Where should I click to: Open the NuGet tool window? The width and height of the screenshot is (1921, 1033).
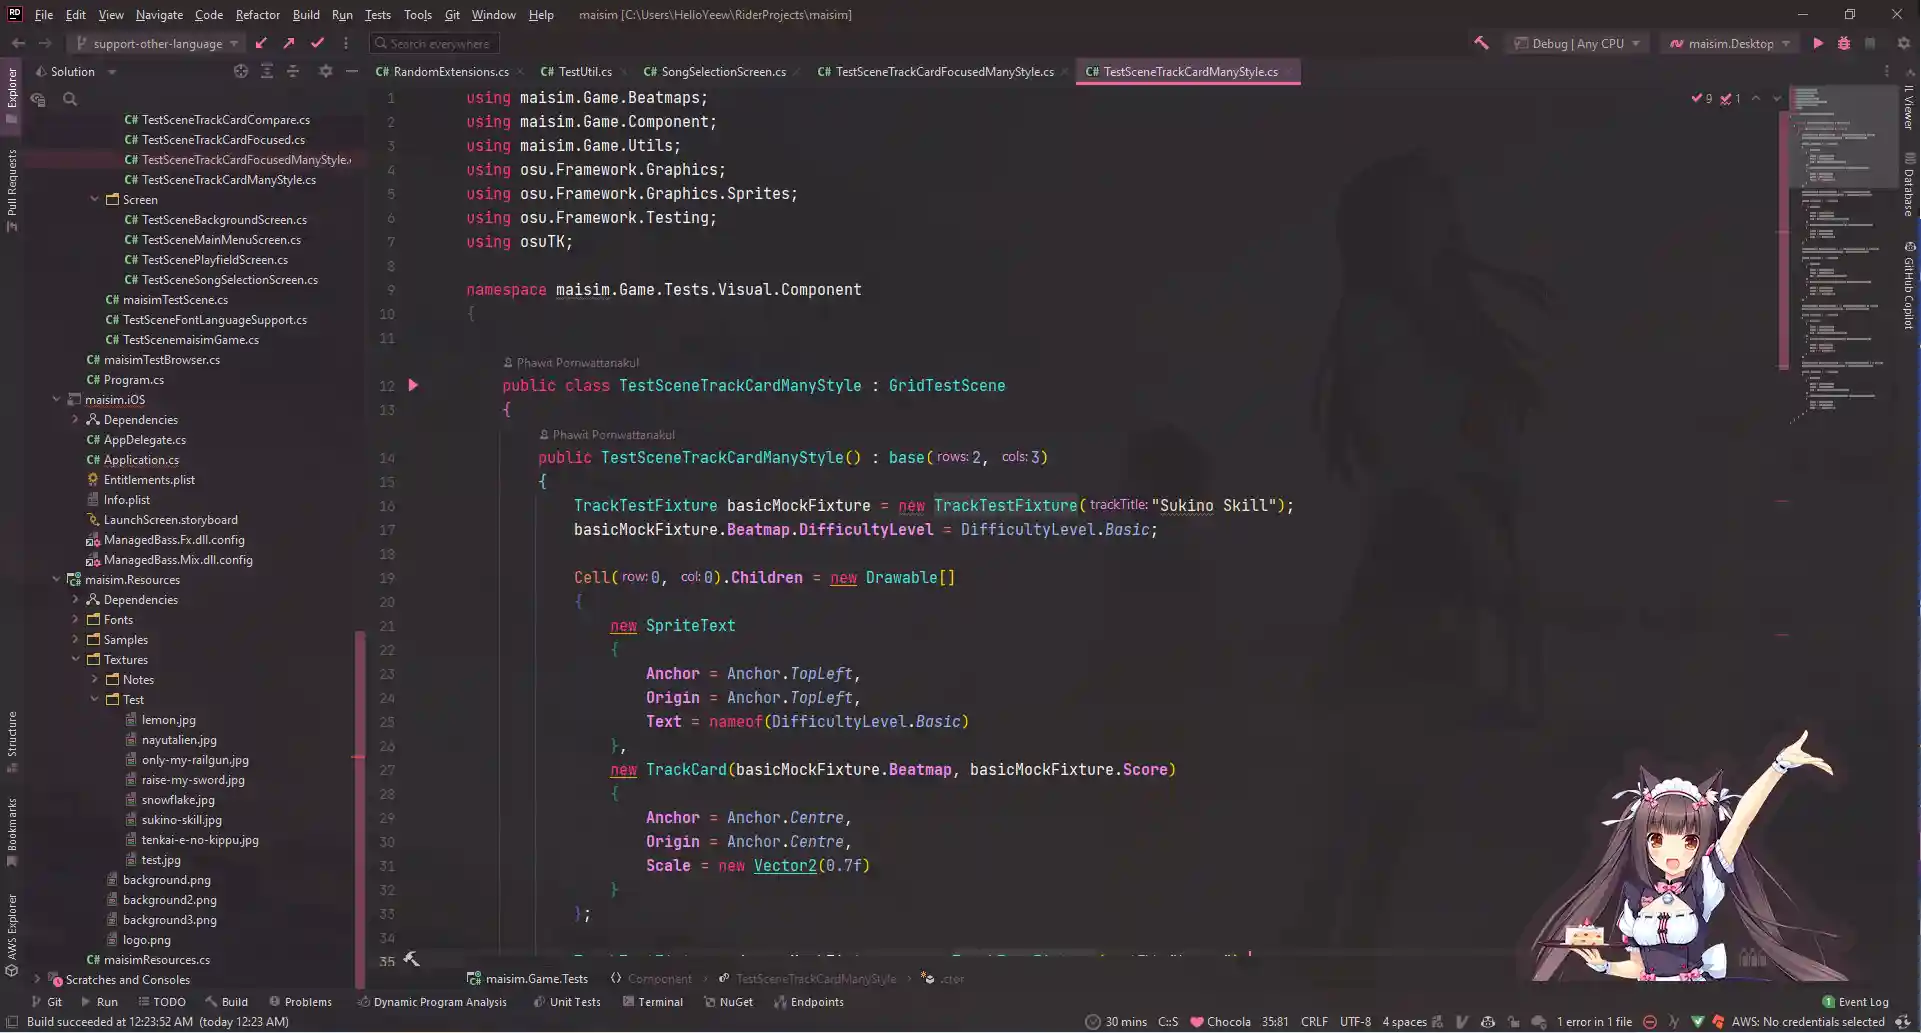click(x=729, y=1002)
